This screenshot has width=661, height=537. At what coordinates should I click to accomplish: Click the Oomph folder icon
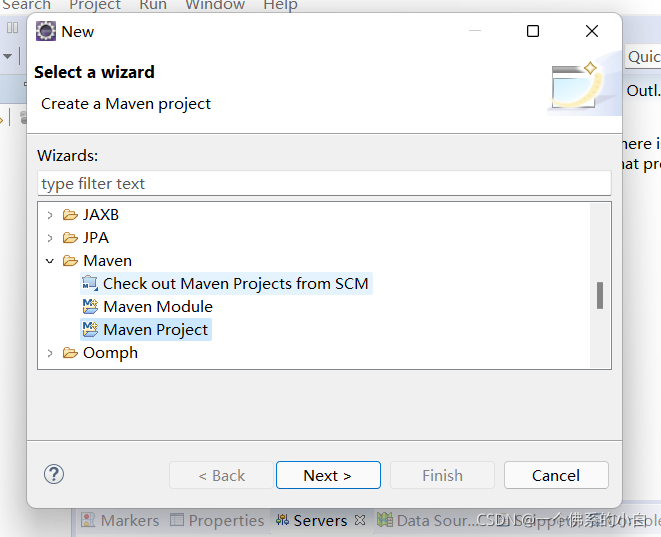[70, 353]
